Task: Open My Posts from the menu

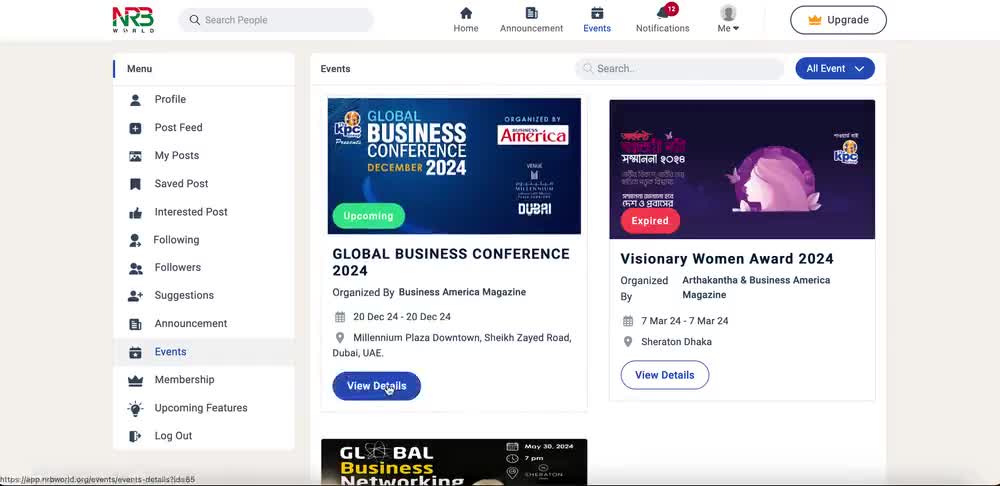Action: pos(177,156)
